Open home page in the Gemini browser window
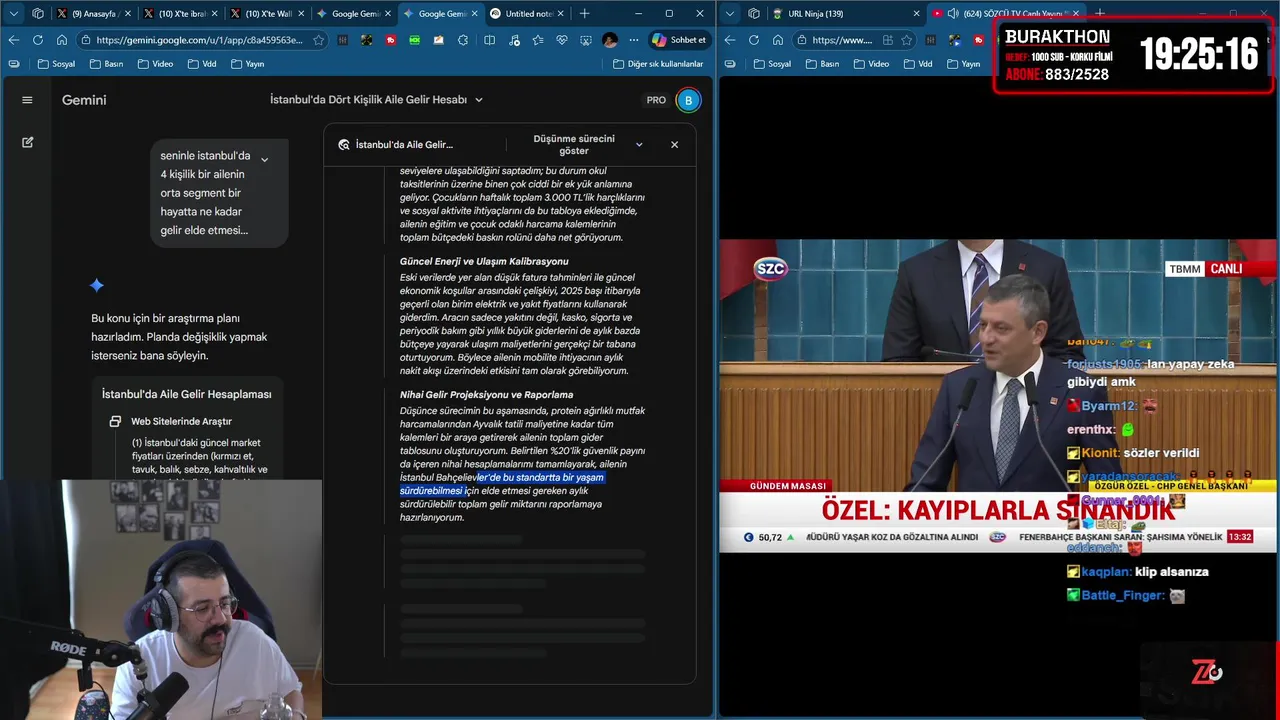1280x720 pixels. (x=62, y=40)
